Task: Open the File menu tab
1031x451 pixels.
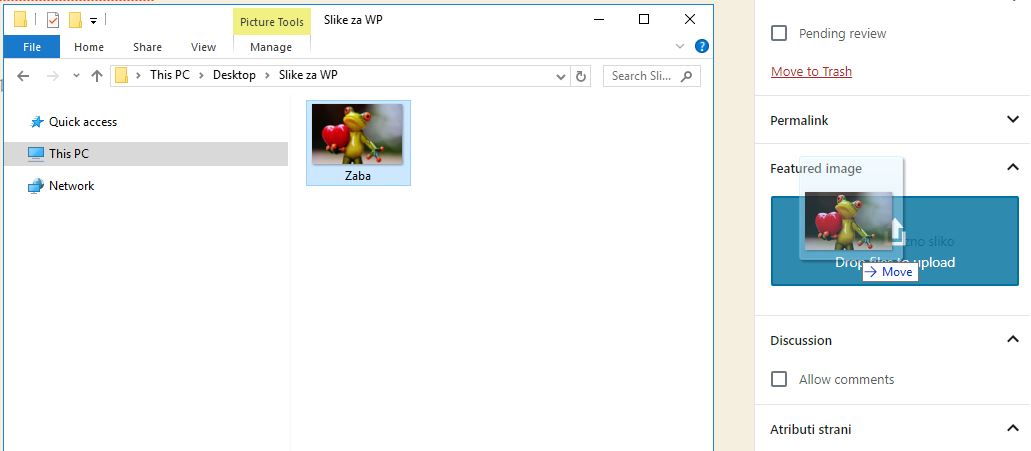Action: (32, 47)
